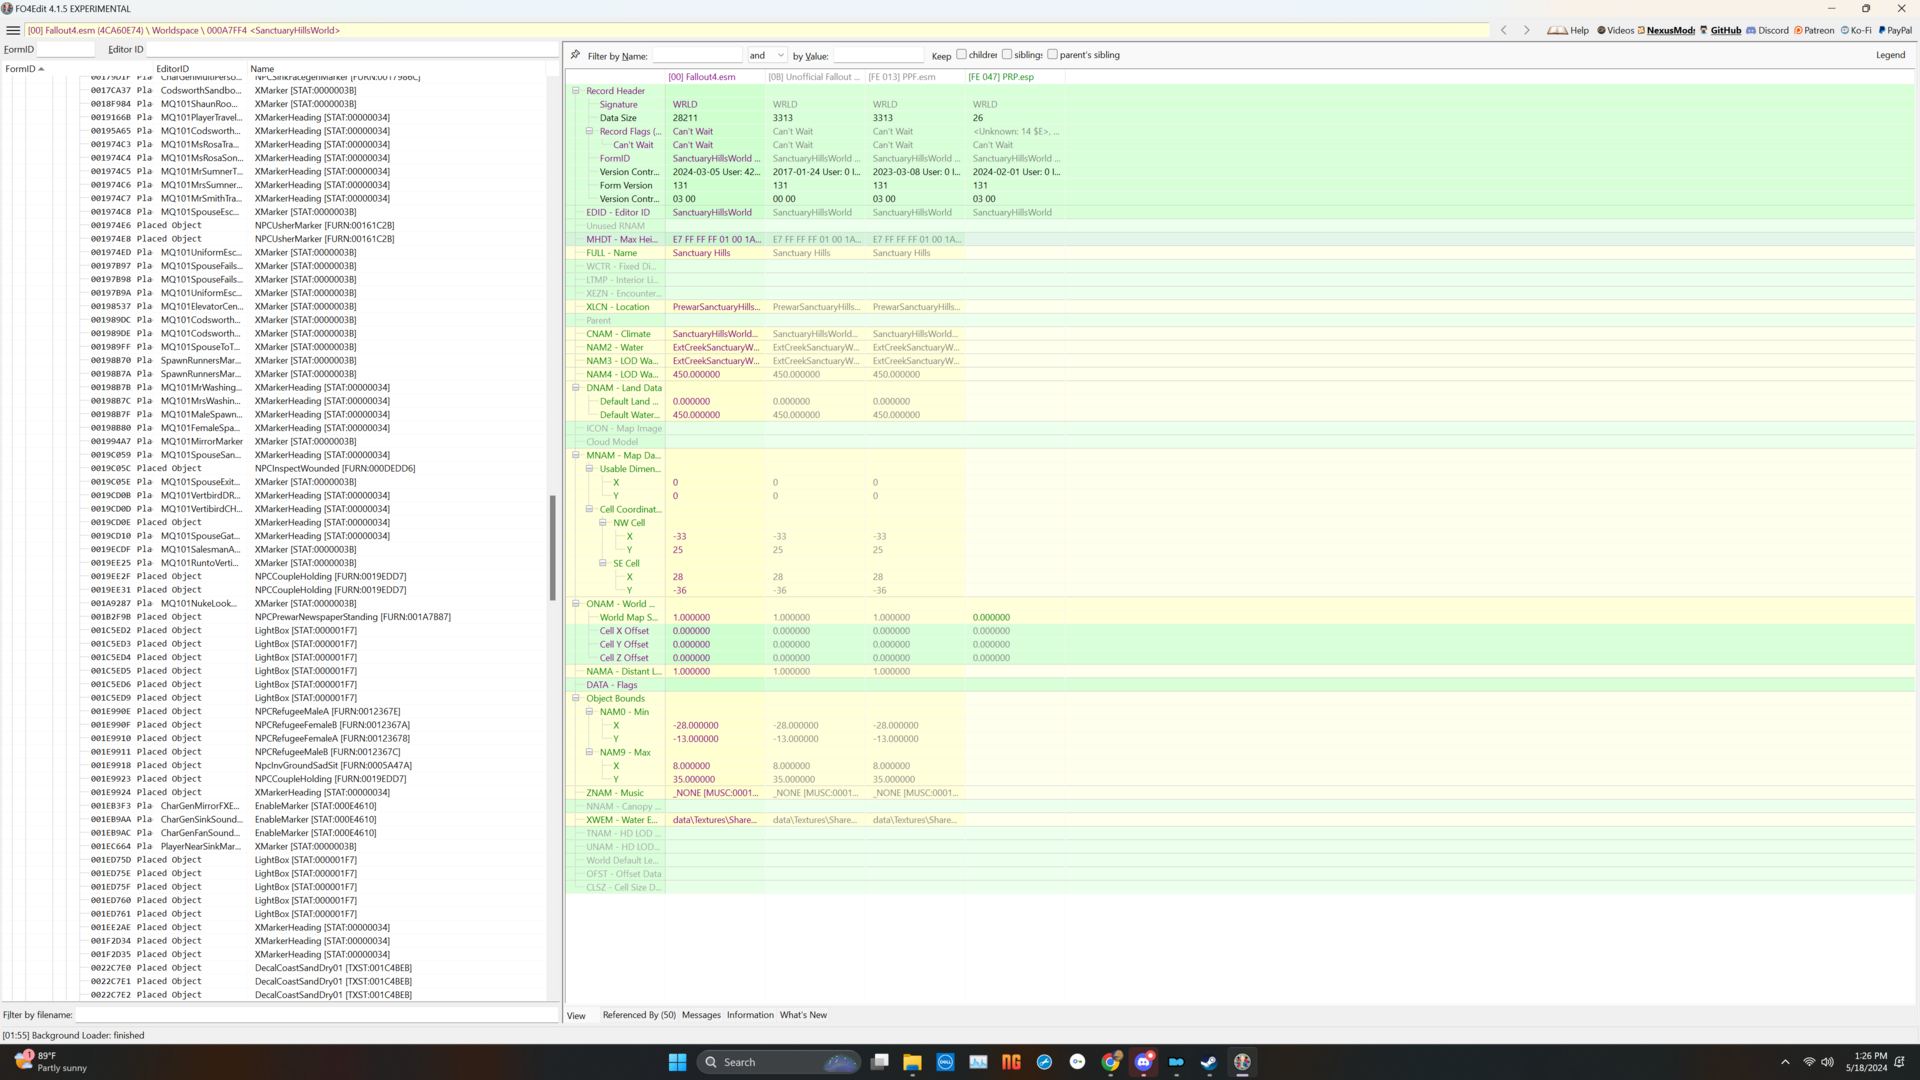Enable Keep parent's siblings checkbox
The width and height of the screenshot is (1920, 1080).
pos(1052,55)
